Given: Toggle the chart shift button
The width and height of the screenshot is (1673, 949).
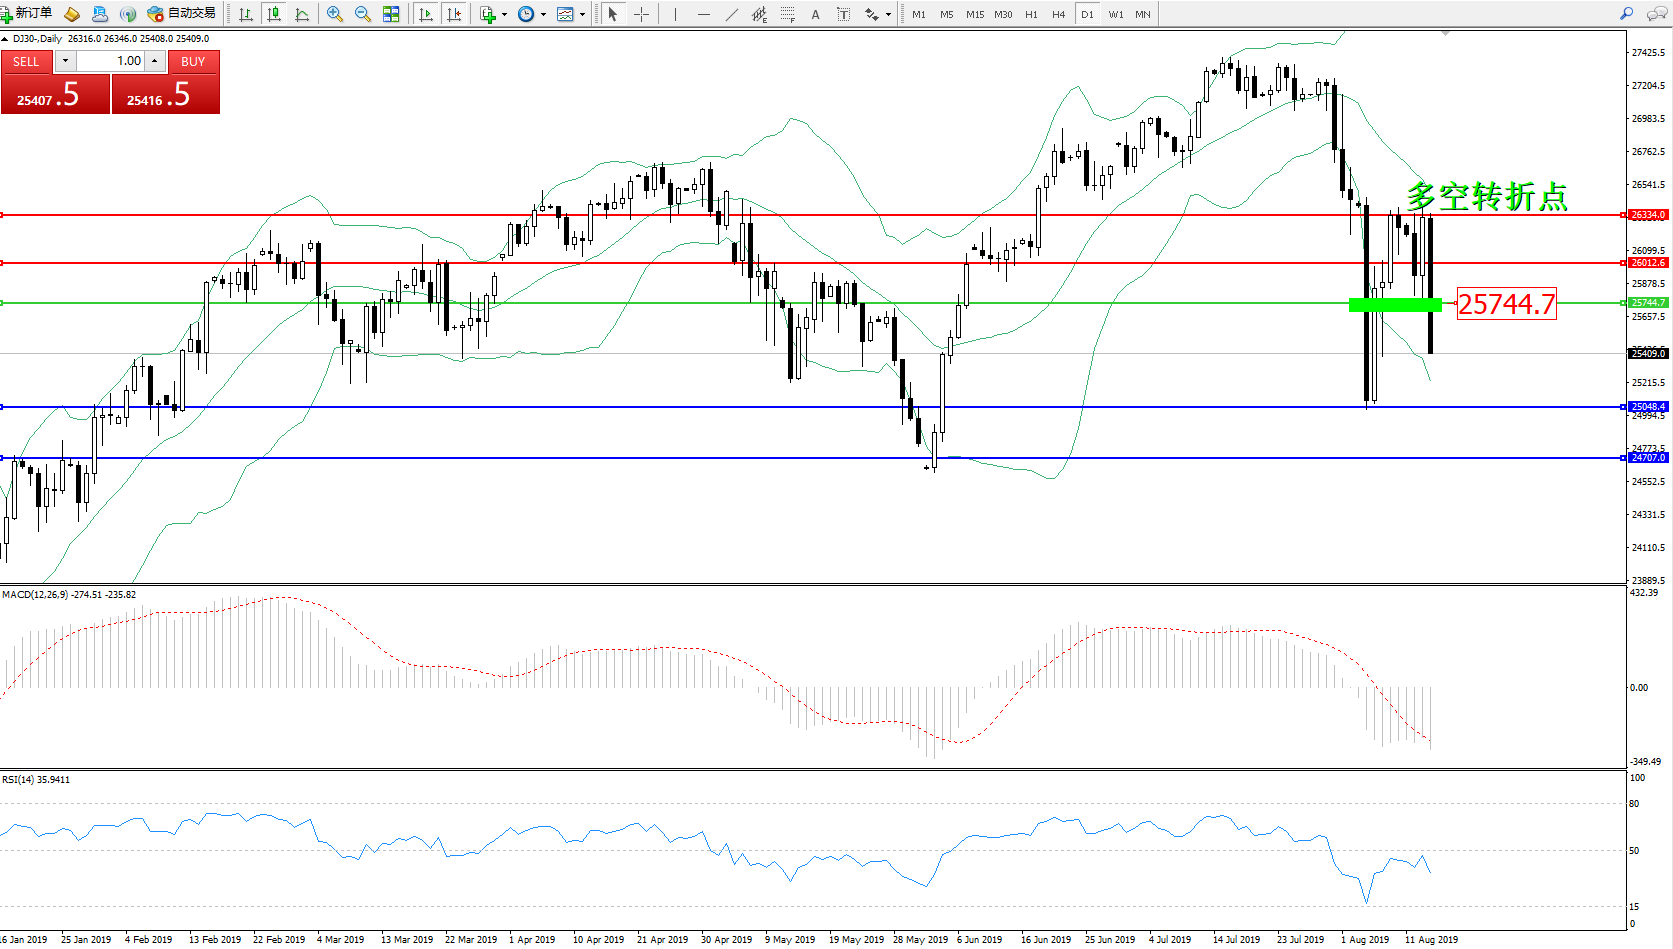Looking at the screenshot, I should point(454,14).
